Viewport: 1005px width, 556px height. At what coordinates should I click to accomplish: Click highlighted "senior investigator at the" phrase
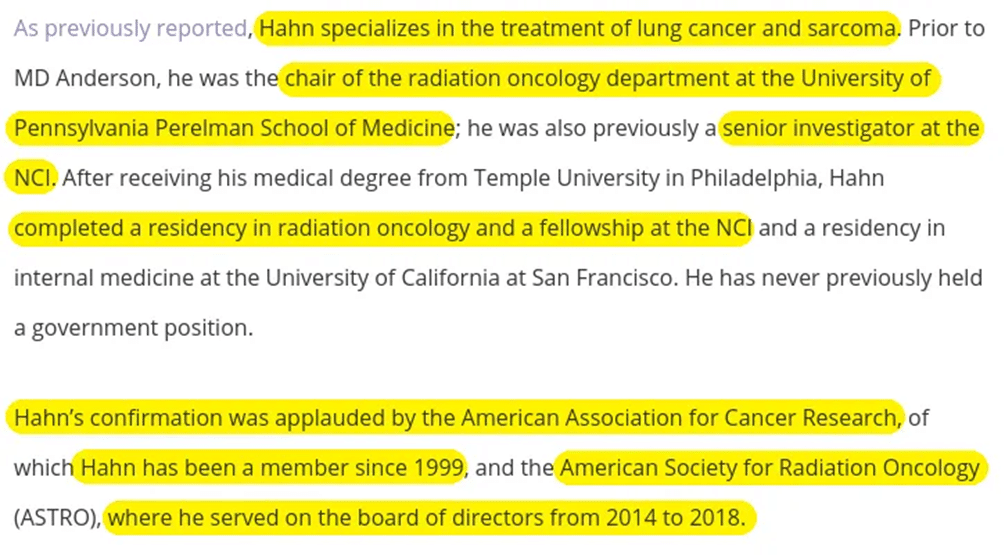click(851, 128)
